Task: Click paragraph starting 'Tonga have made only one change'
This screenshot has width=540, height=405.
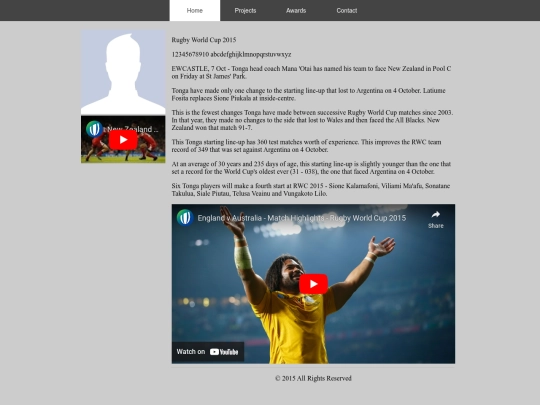Action: 309,94
